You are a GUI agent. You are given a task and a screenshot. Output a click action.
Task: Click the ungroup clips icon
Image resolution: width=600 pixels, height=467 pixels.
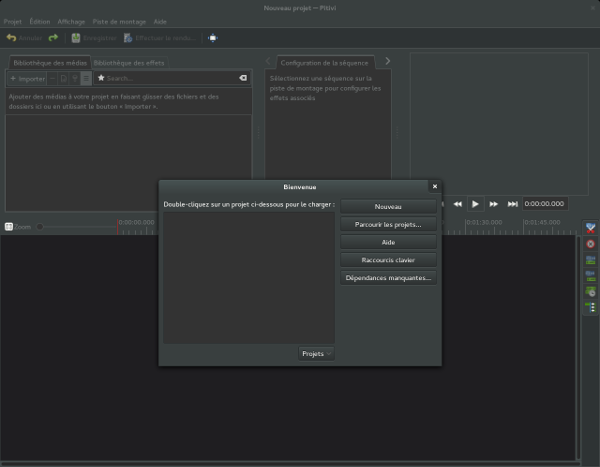pyautogui.click(x=590, y=276)
